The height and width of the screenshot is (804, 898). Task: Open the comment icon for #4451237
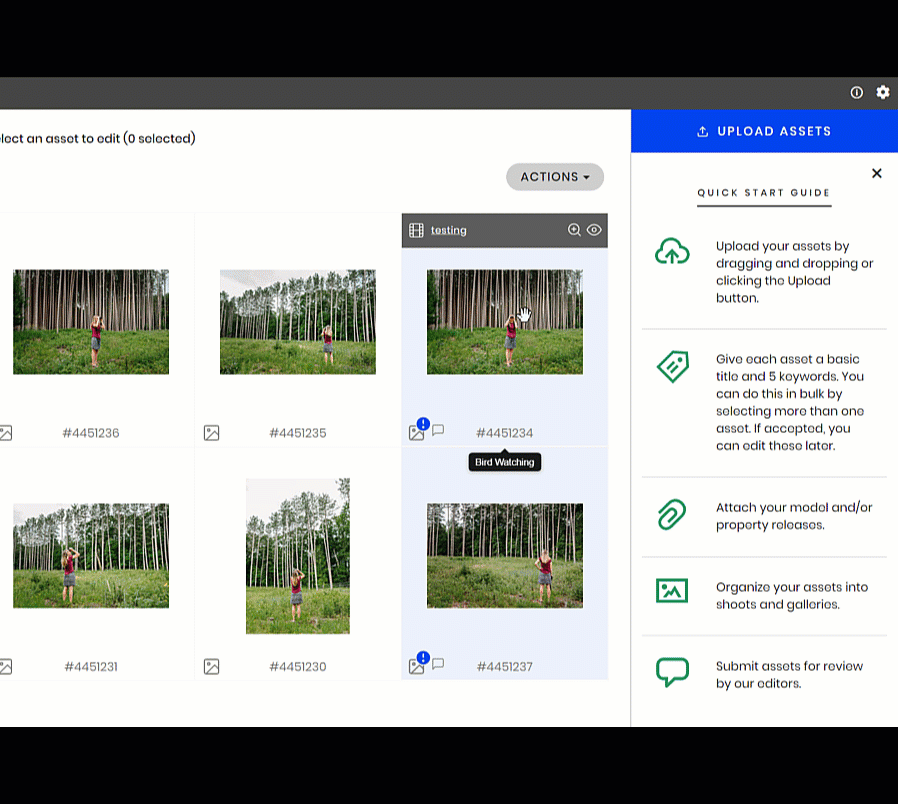click(x=438, y=664)
